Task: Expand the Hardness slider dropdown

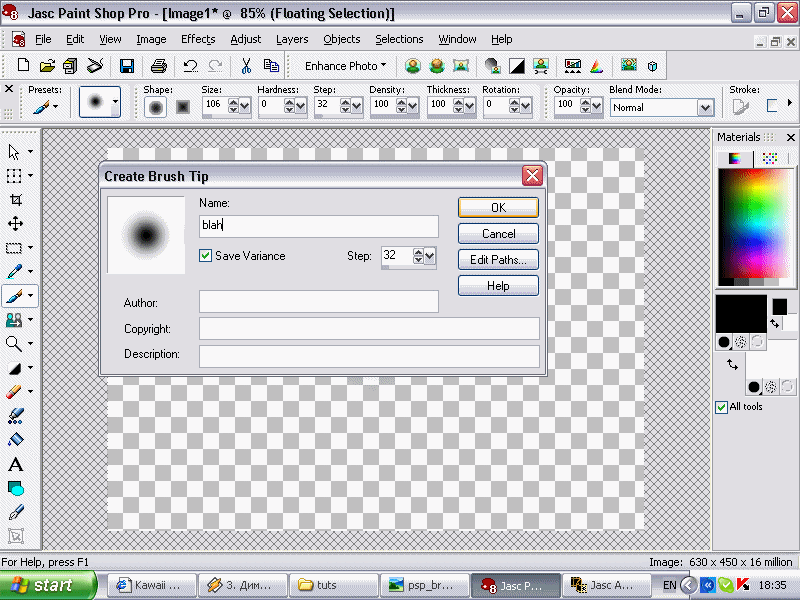Action: point(301,106)
